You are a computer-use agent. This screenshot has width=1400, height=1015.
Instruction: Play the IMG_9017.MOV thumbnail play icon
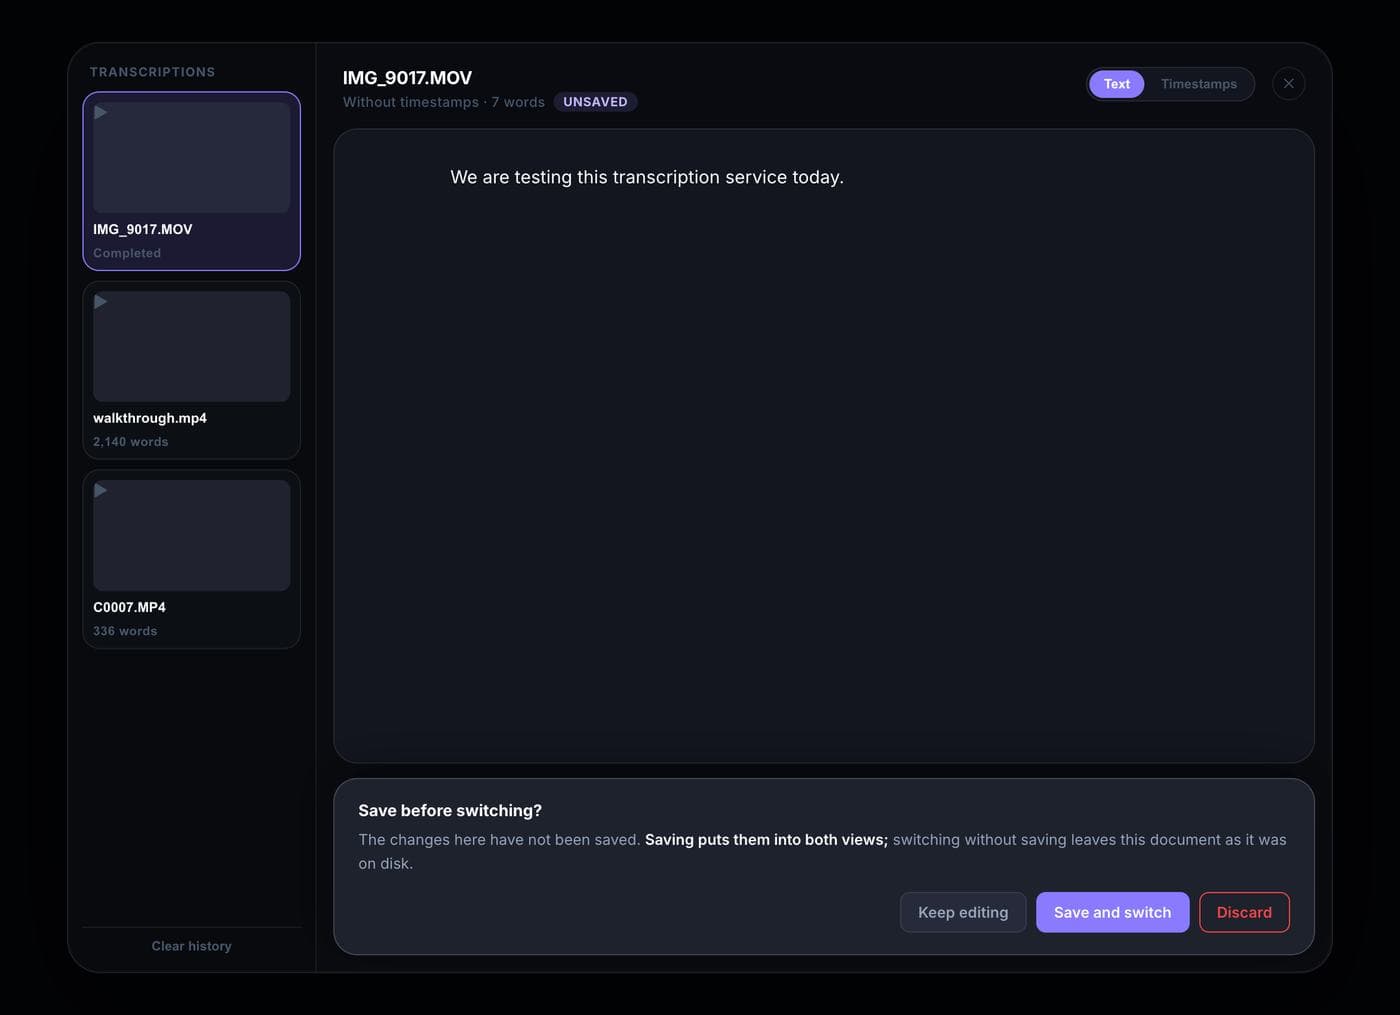click(x=101, y=112)
